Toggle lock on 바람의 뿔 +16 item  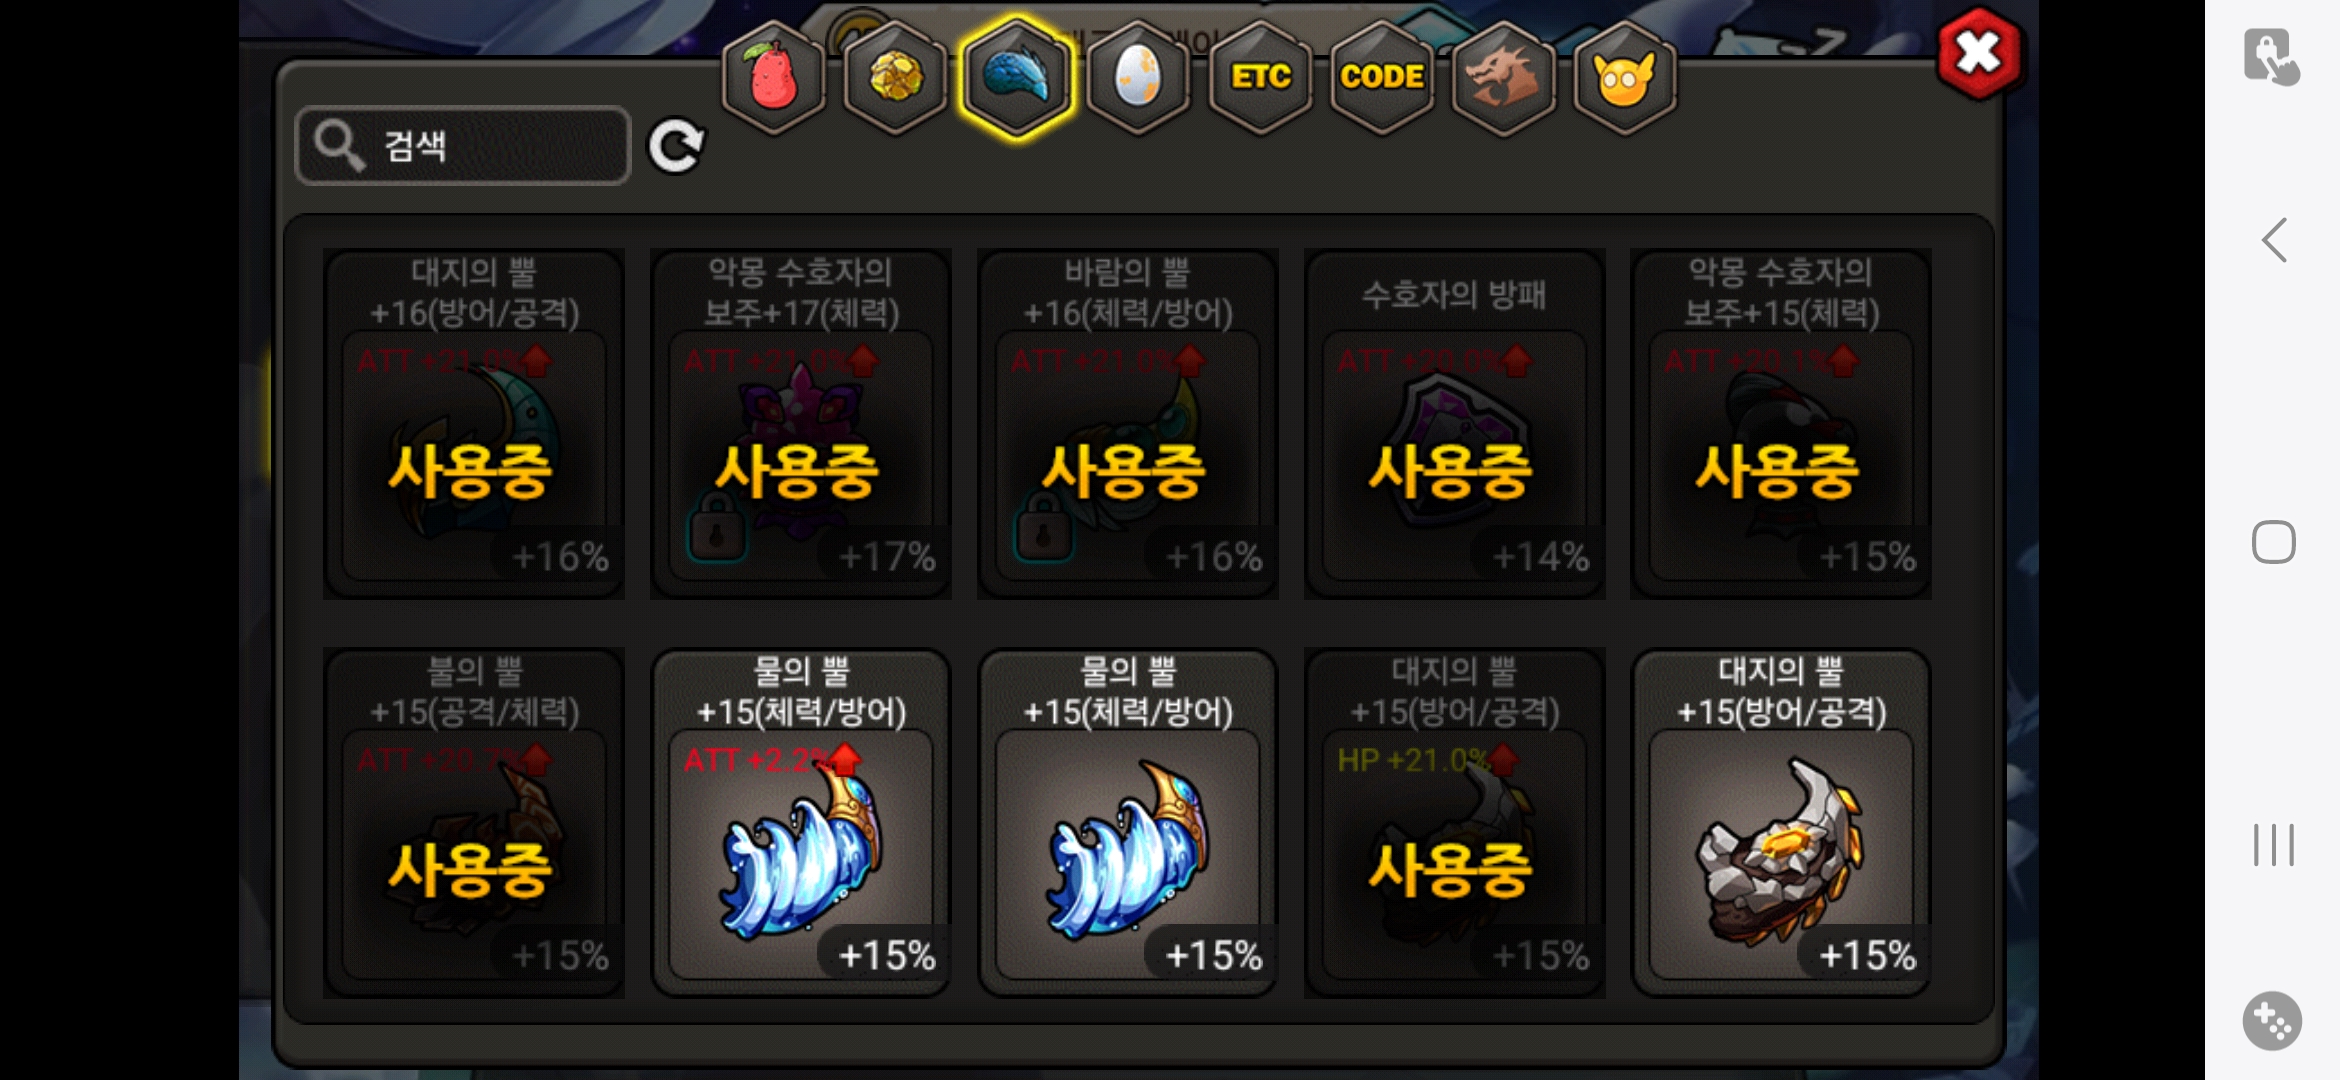coord(1043,530)
